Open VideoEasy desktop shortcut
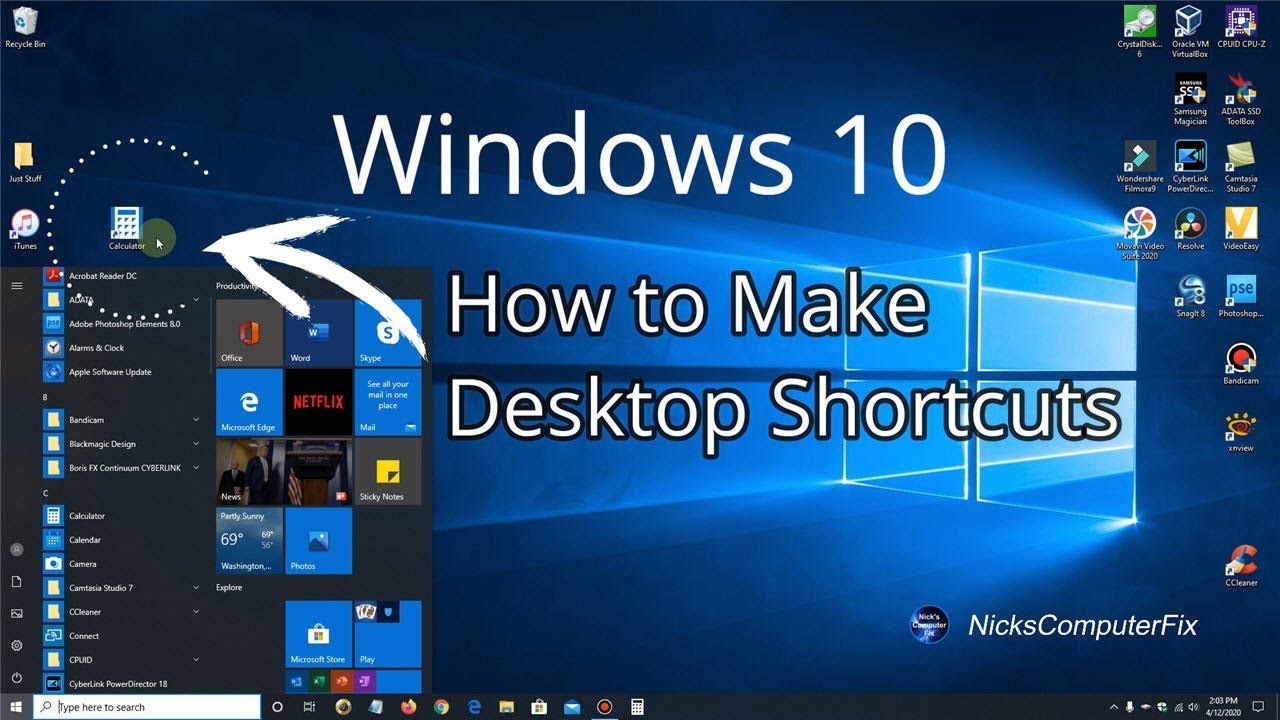 click(x=1241, y=229)
